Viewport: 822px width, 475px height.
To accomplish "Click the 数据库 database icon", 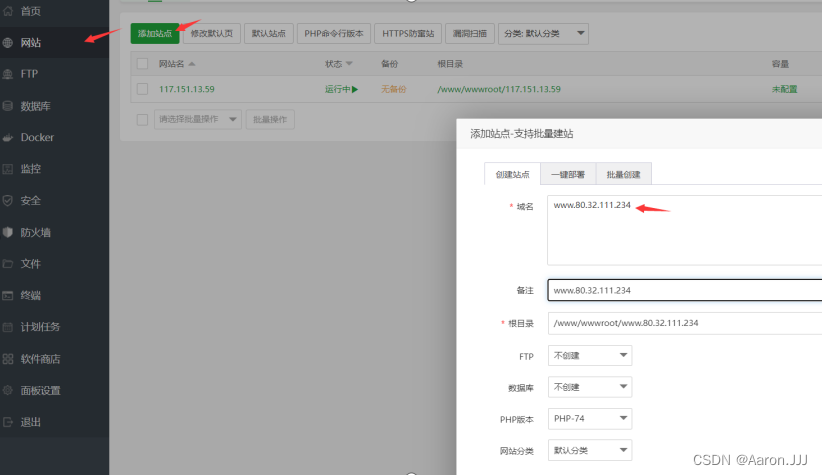I will tap(9, 105).
